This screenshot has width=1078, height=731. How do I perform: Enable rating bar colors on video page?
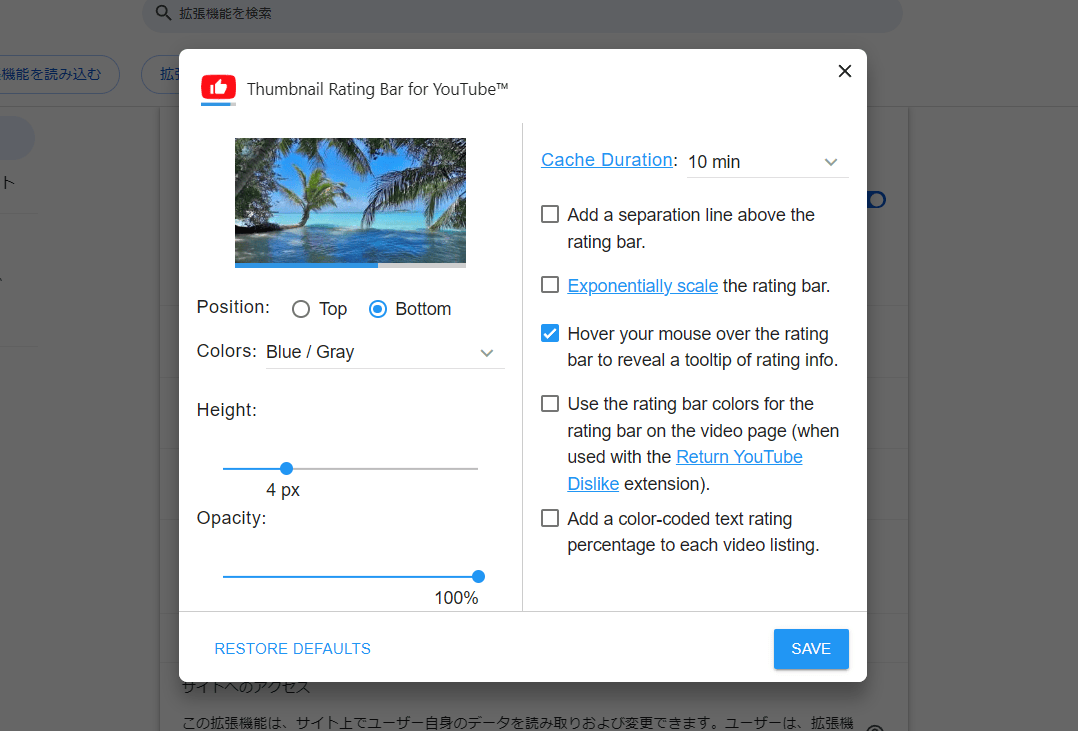550,404
